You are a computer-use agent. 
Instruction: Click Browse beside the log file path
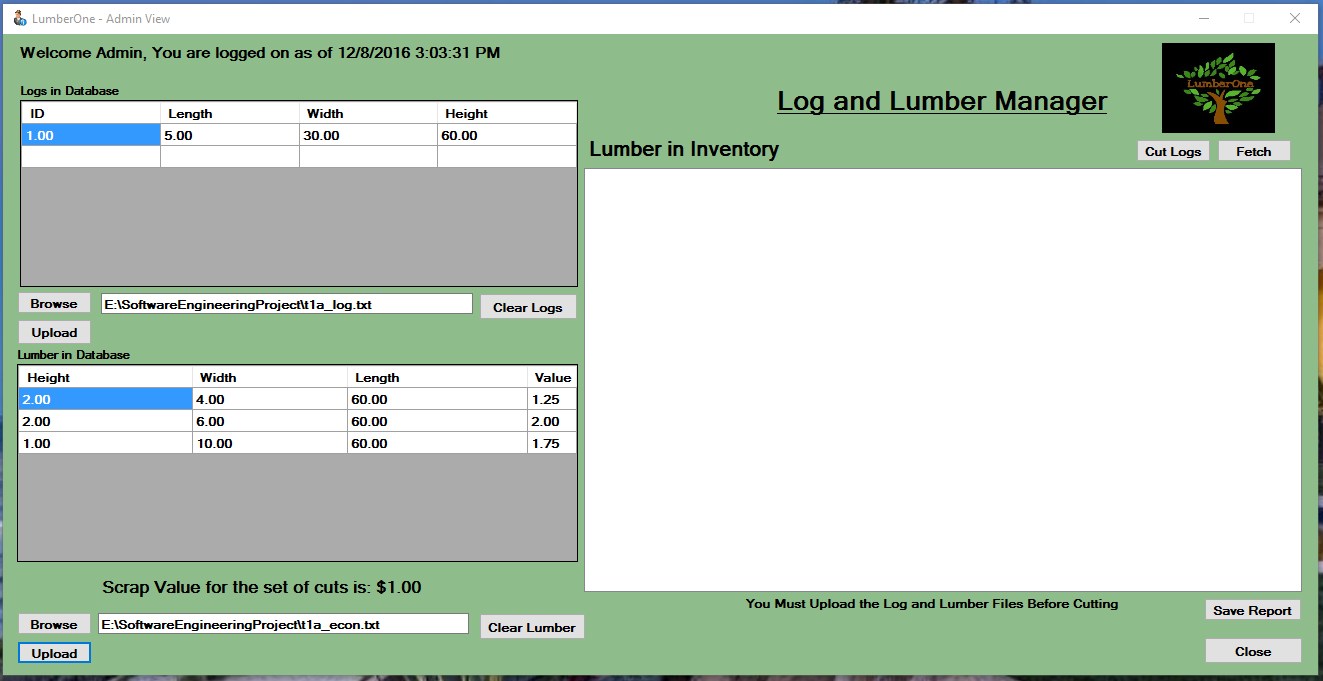[x=53, y=302]
